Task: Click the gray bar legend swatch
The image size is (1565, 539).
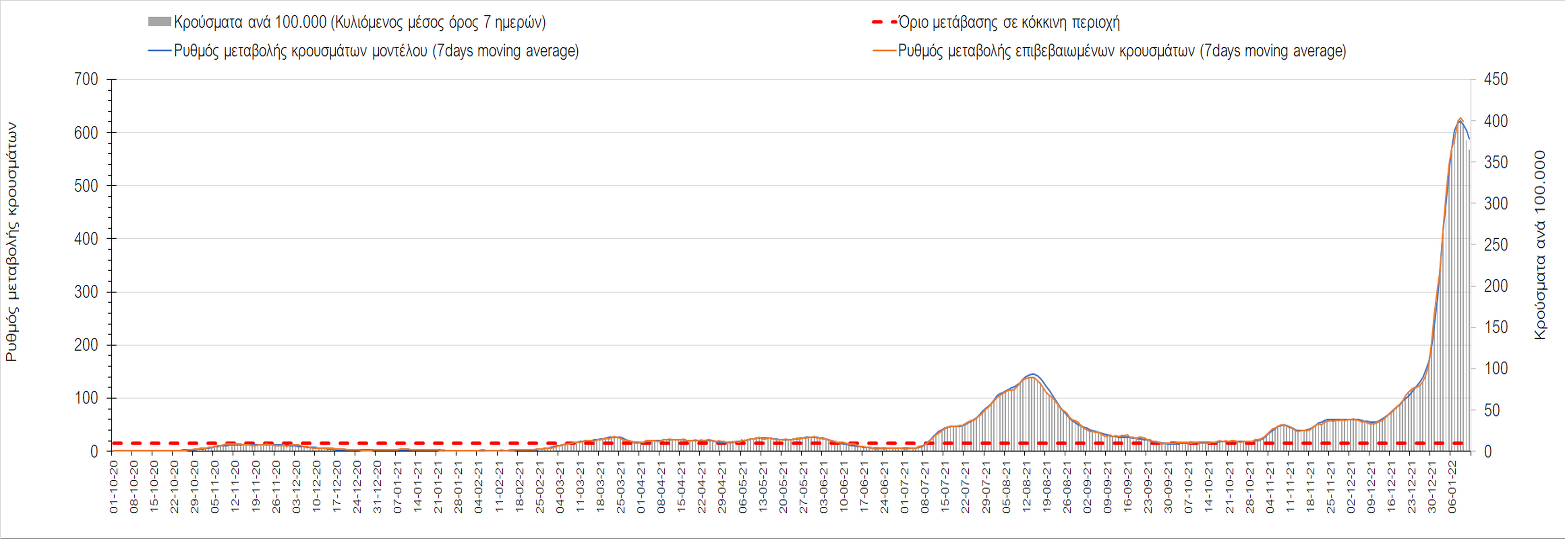Action: 158,22
